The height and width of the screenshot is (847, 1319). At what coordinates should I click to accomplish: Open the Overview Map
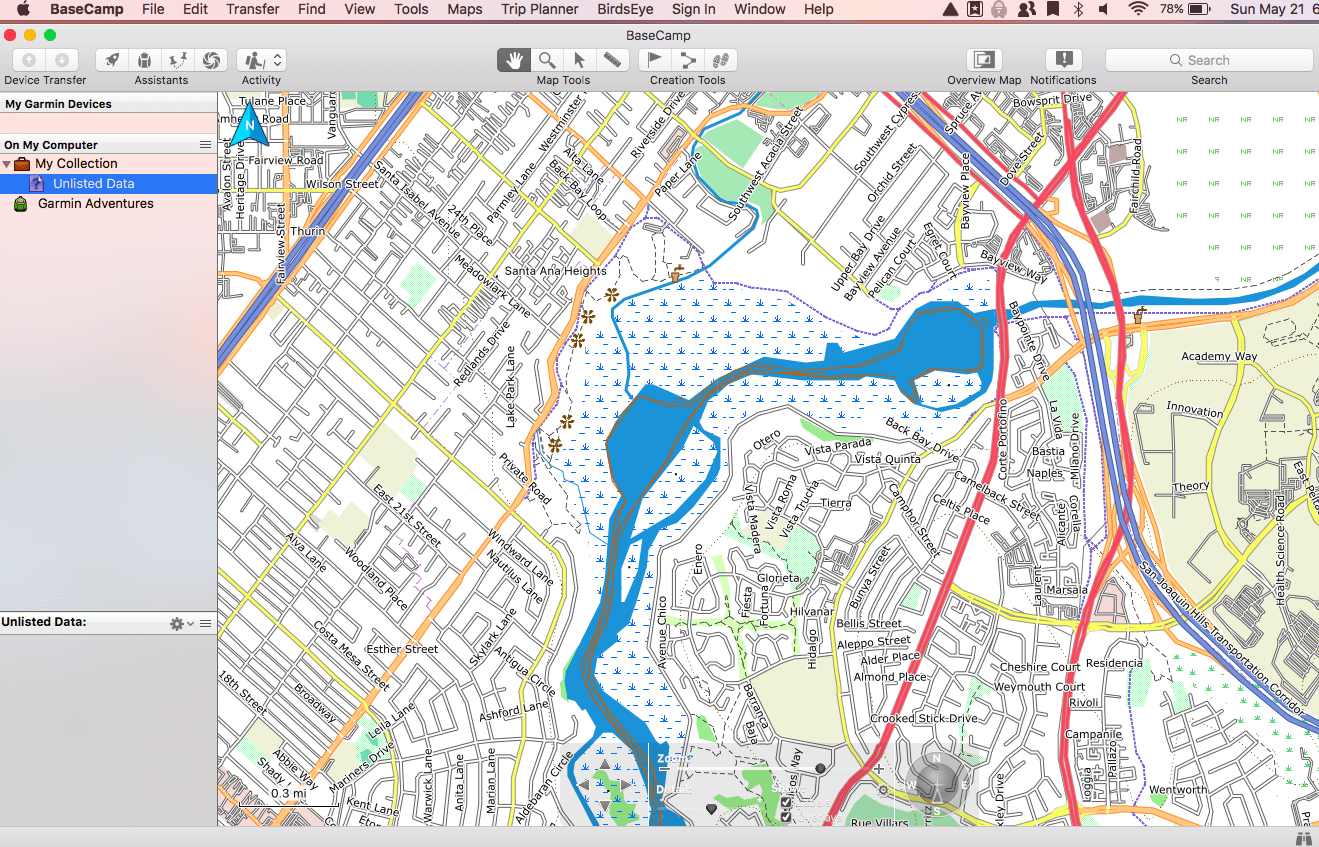click(983, 60)
